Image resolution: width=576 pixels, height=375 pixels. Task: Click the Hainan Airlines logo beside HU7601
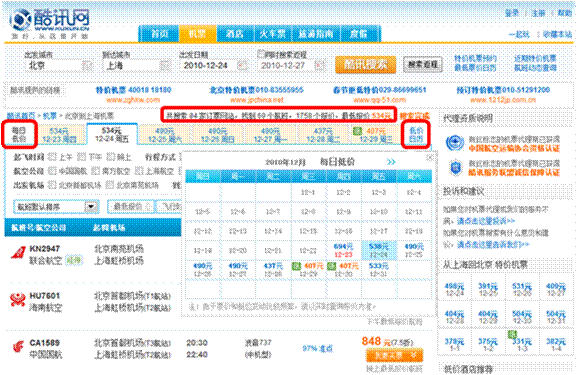(18, 300)
